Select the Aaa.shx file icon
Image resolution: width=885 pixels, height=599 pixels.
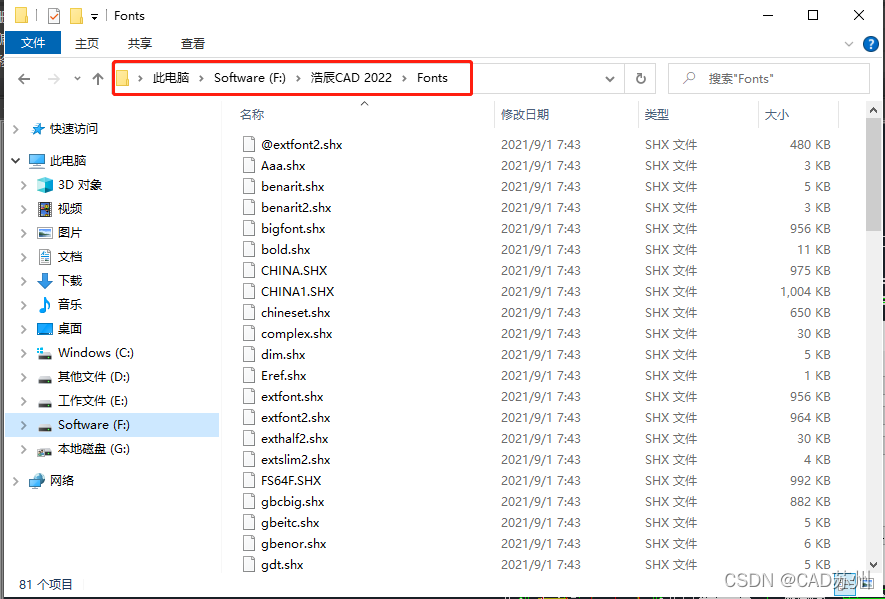point(249,165)
